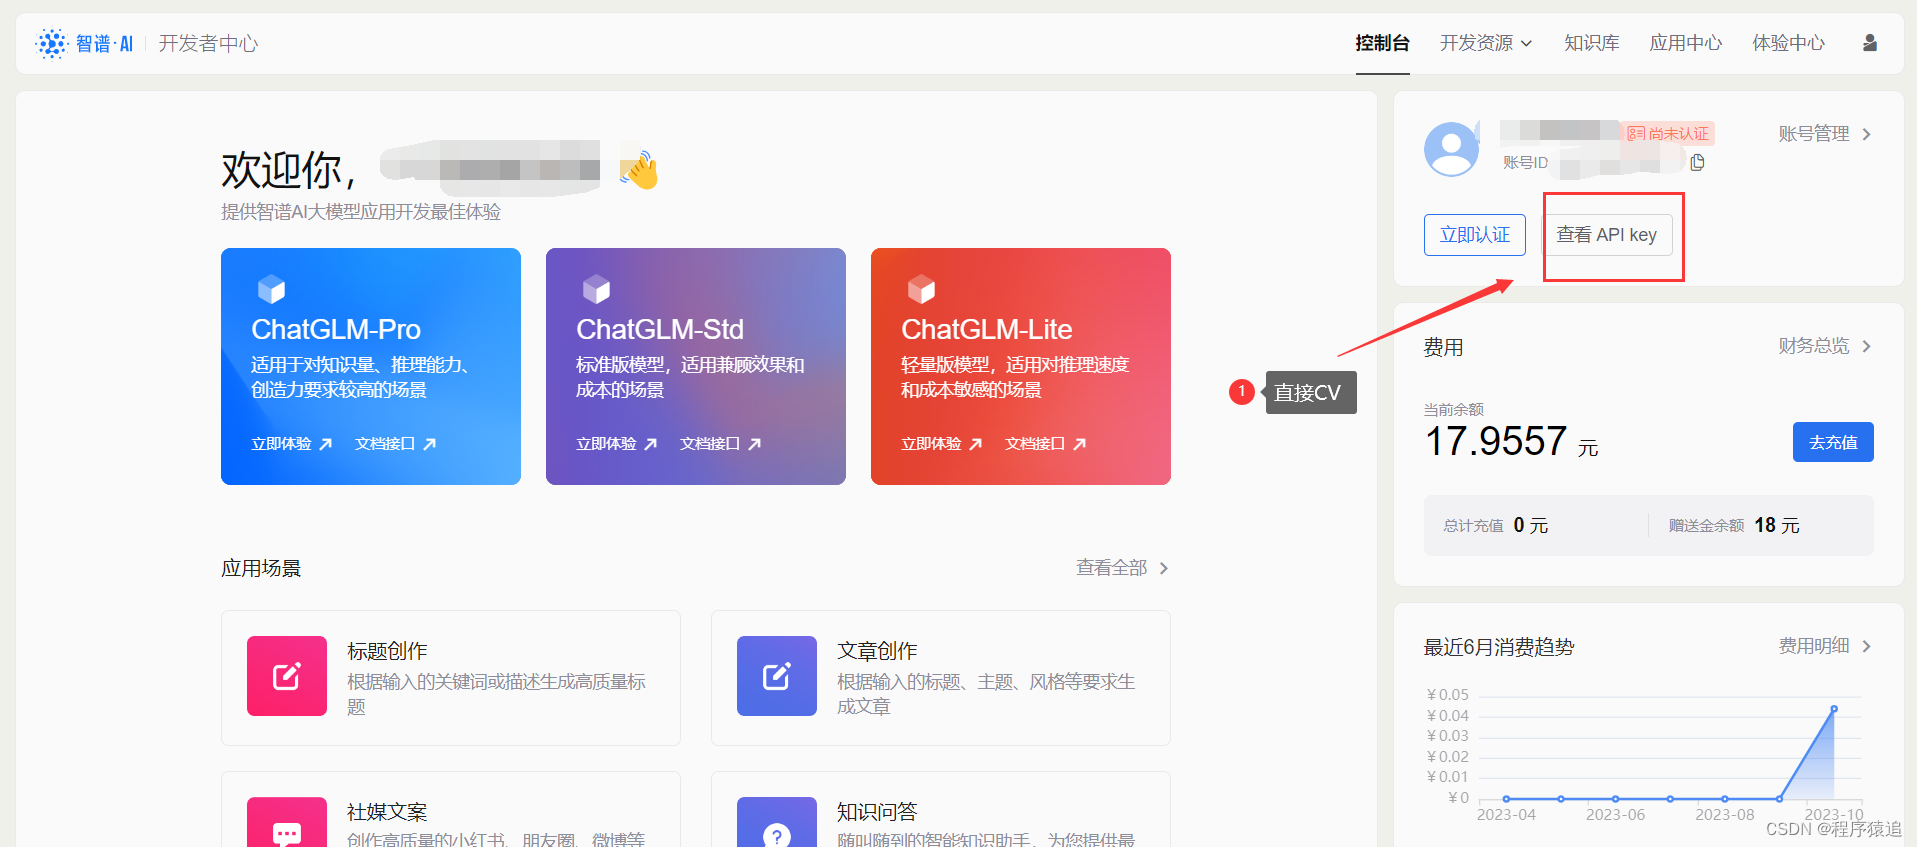Open 文档接口 on ChatGLM-Std card

(720, 443)
